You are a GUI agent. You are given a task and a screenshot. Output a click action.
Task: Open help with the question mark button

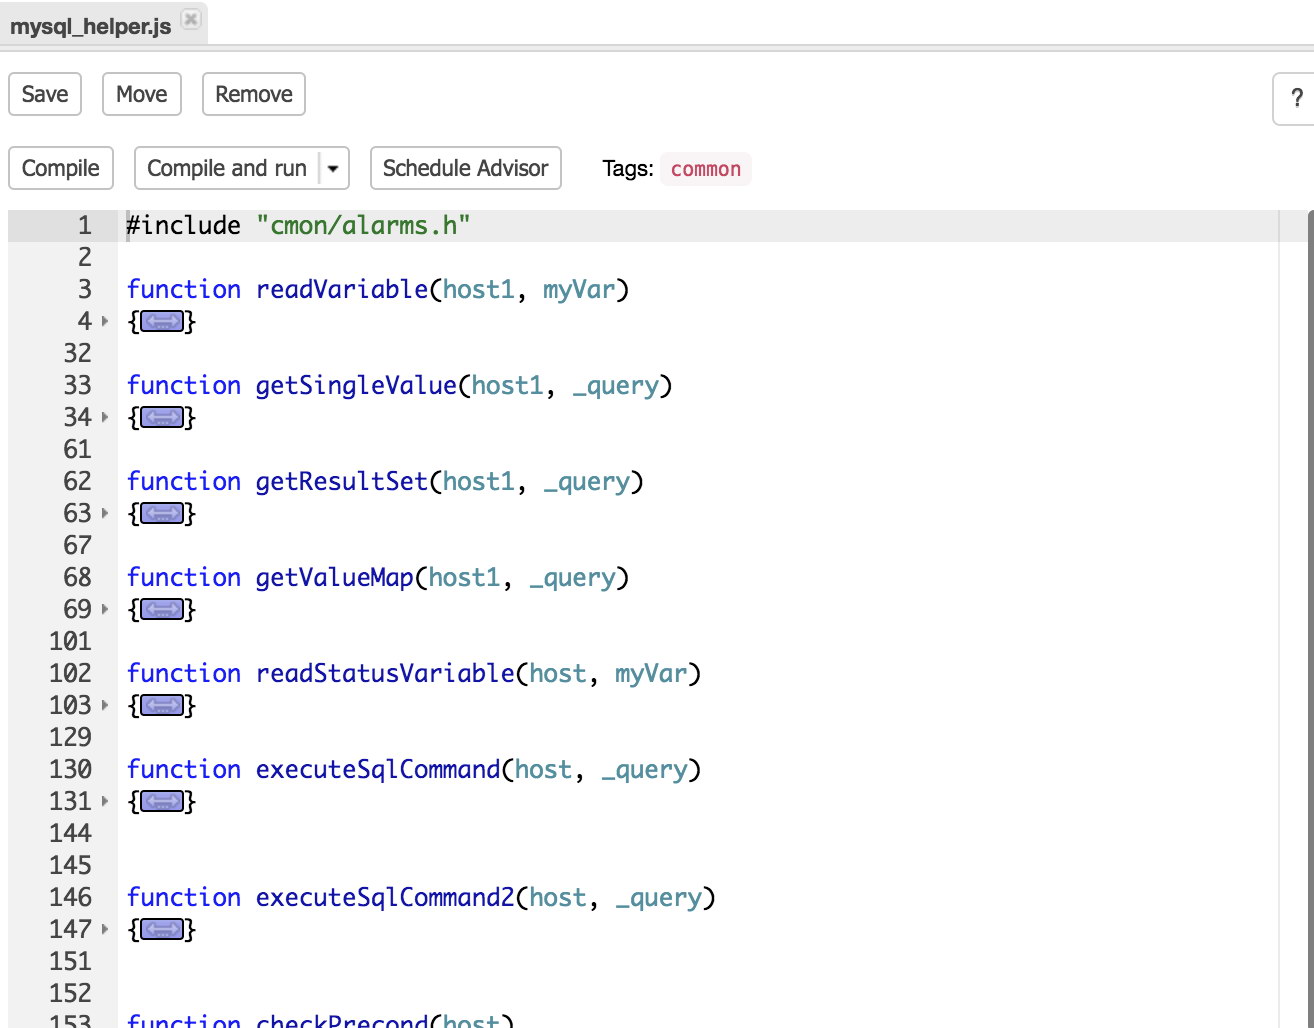(1296, 98)
